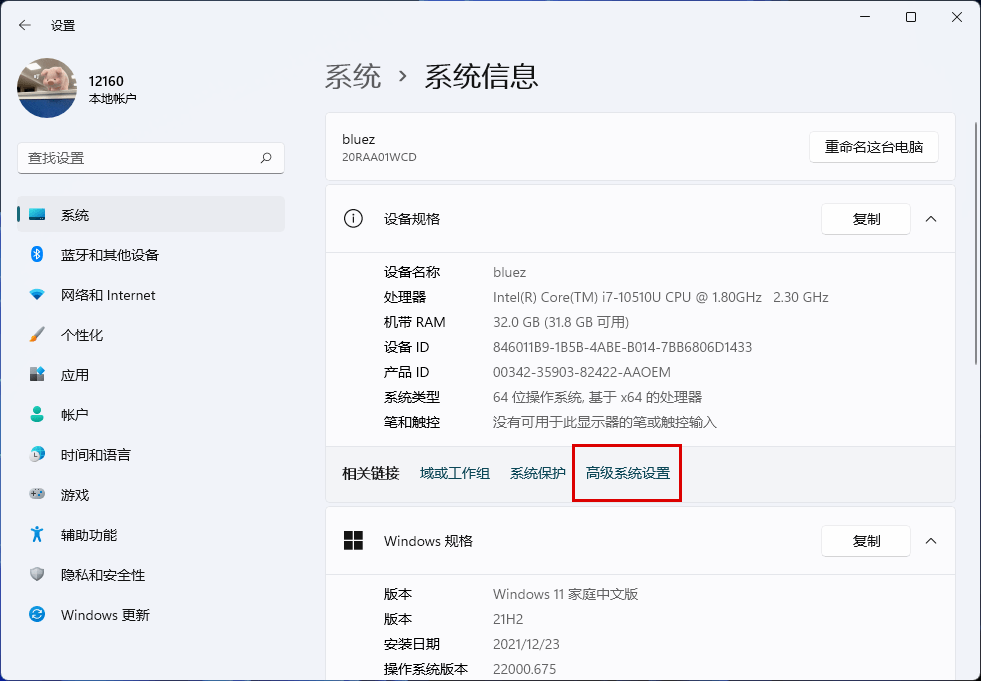Go to 个性化 settings

pos(151,335)
